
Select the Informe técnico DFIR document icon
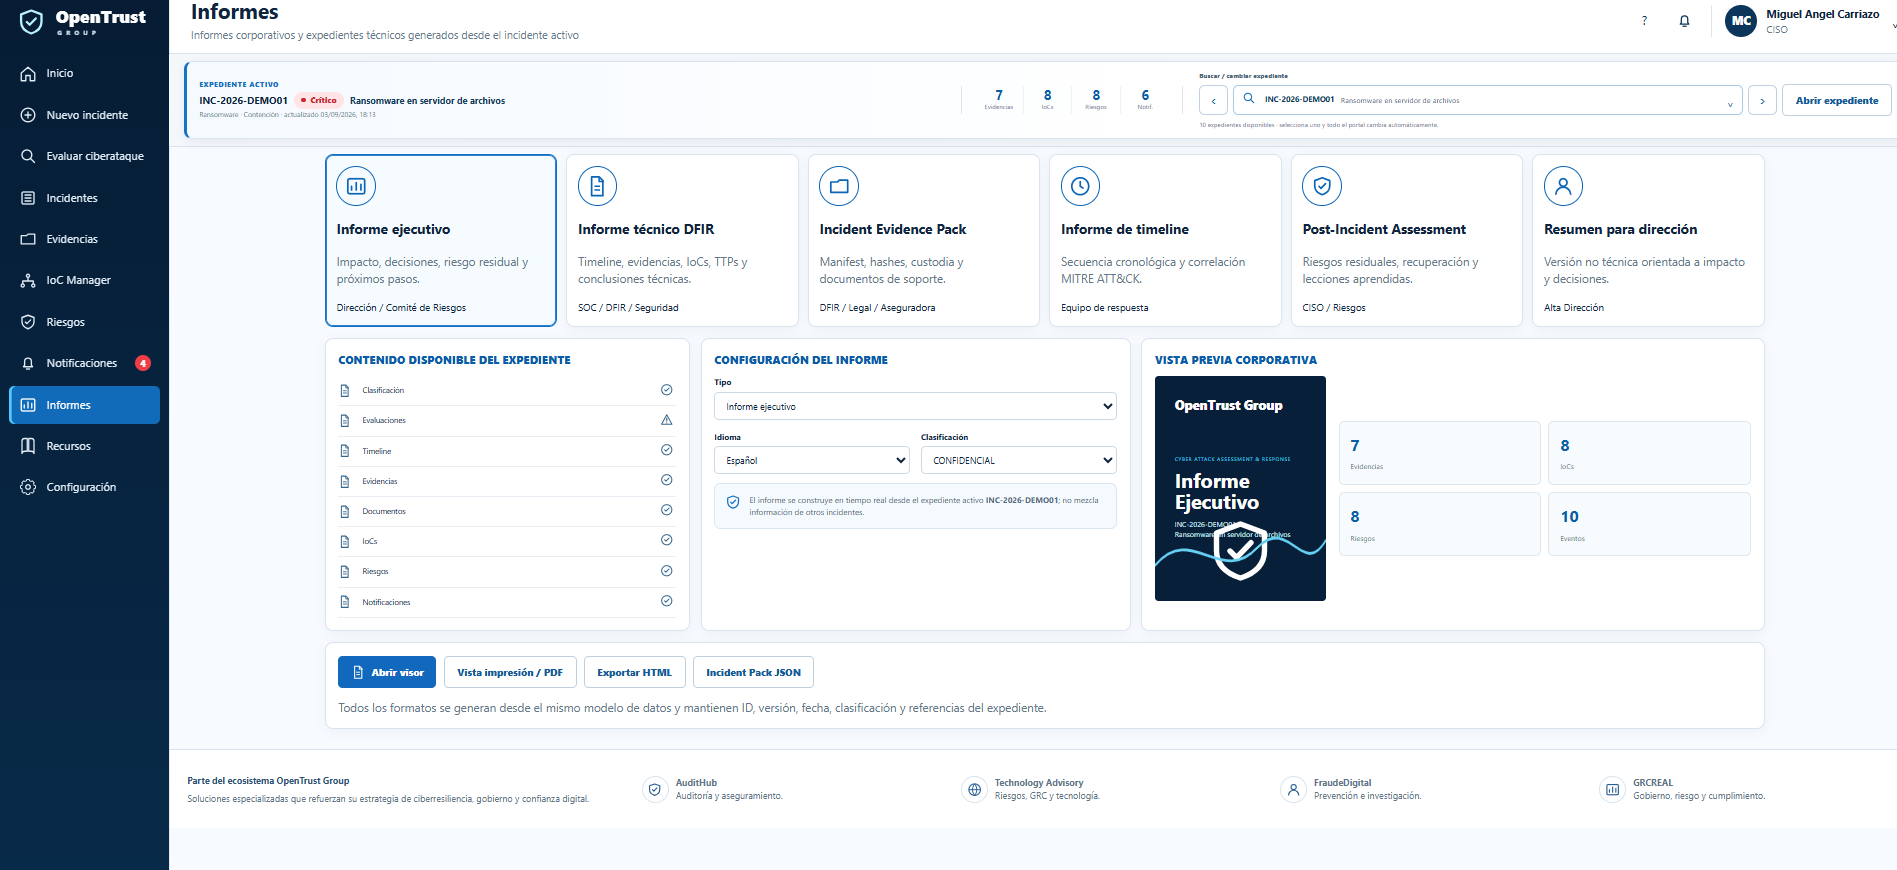(x=597, y=186)
